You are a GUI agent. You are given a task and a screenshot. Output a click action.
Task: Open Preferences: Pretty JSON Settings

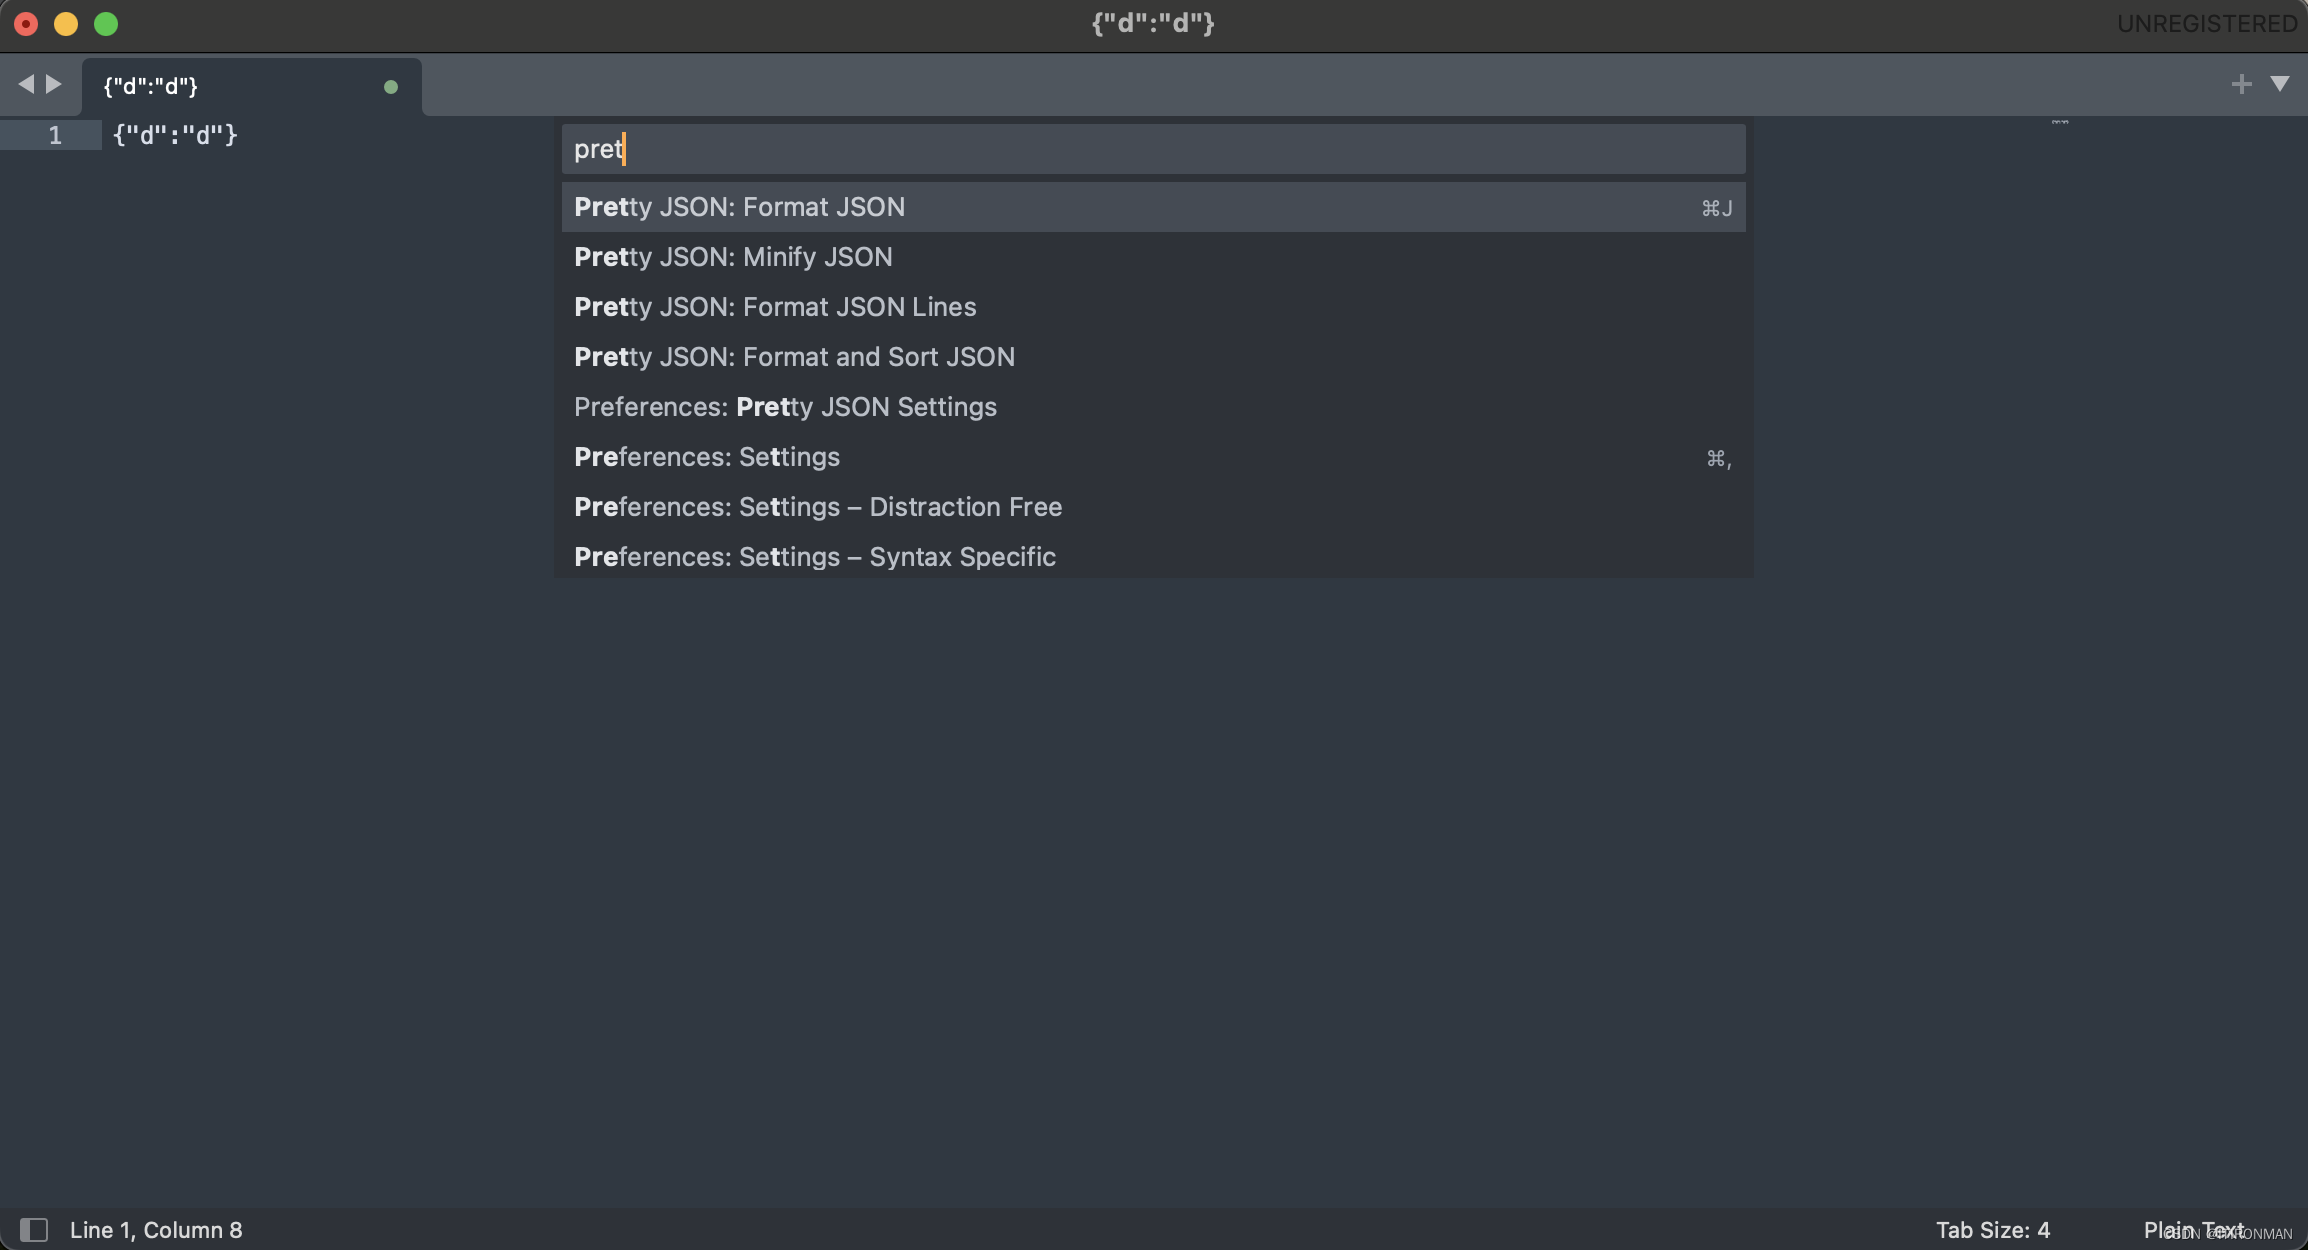click(x=1153, y=407)
